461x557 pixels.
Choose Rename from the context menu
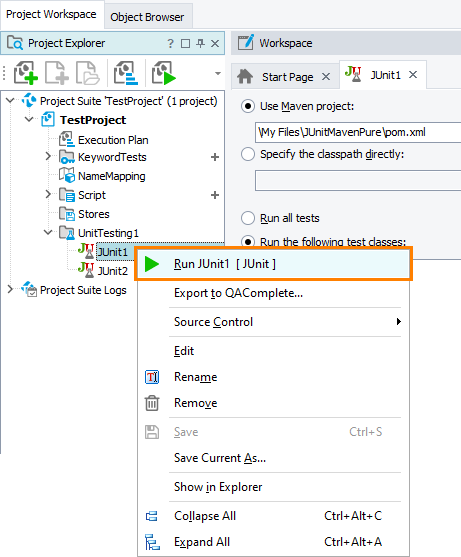pos(273,377)
